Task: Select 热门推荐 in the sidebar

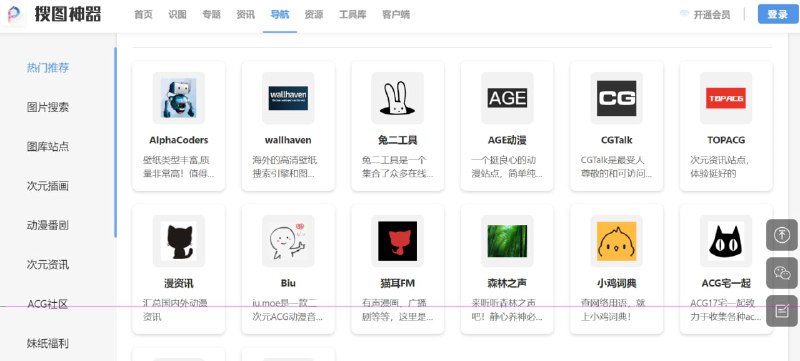Action: click(48, 68)
